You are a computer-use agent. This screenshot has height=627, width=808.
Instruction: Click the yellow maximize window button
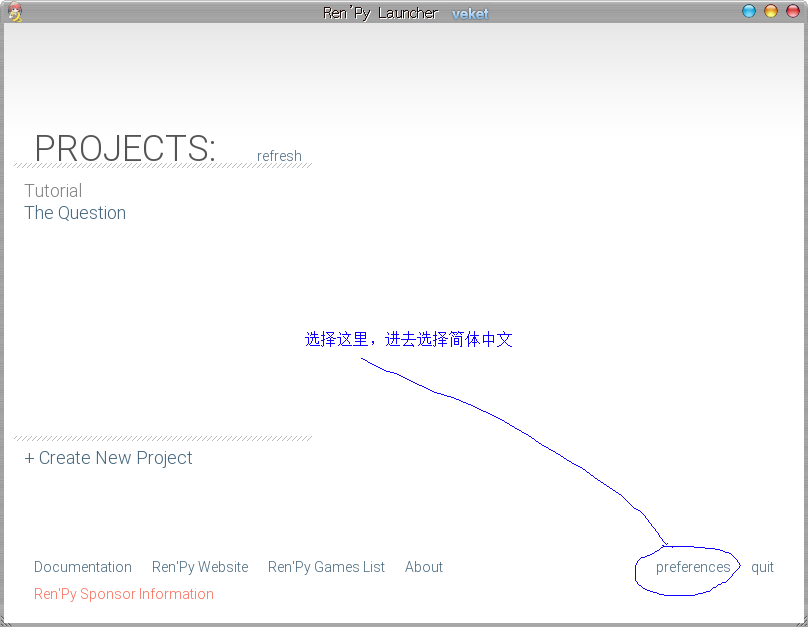click(x=771, y=11)
